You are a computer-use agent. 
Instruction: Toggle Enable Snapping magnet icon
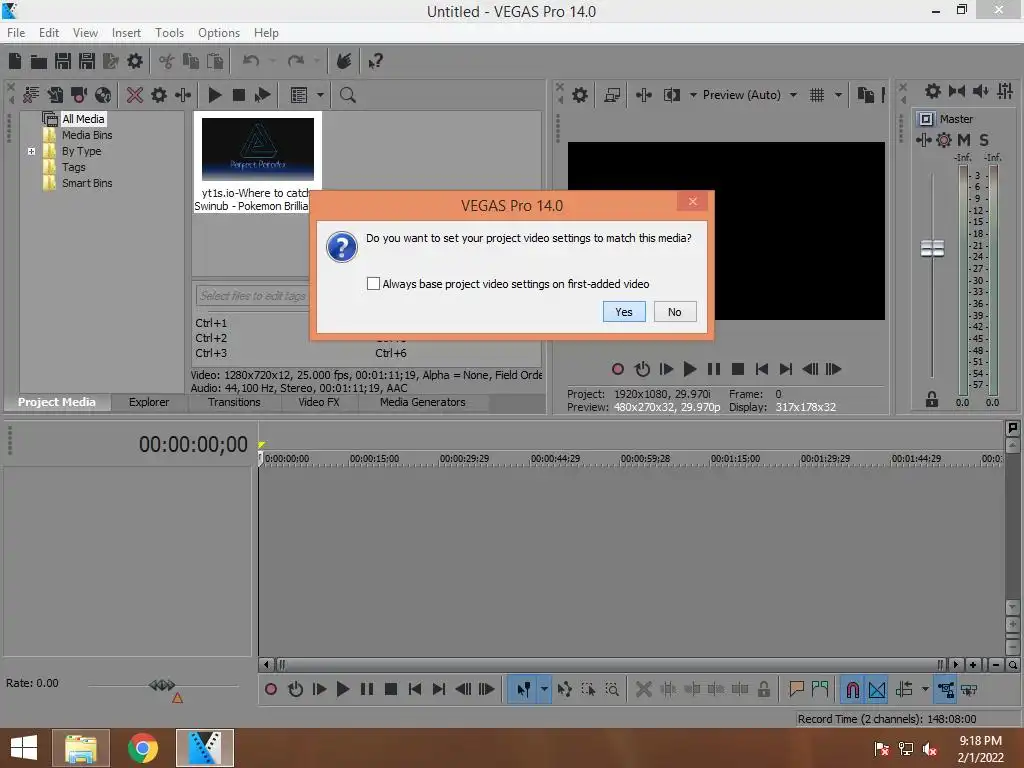coord(852,690)
